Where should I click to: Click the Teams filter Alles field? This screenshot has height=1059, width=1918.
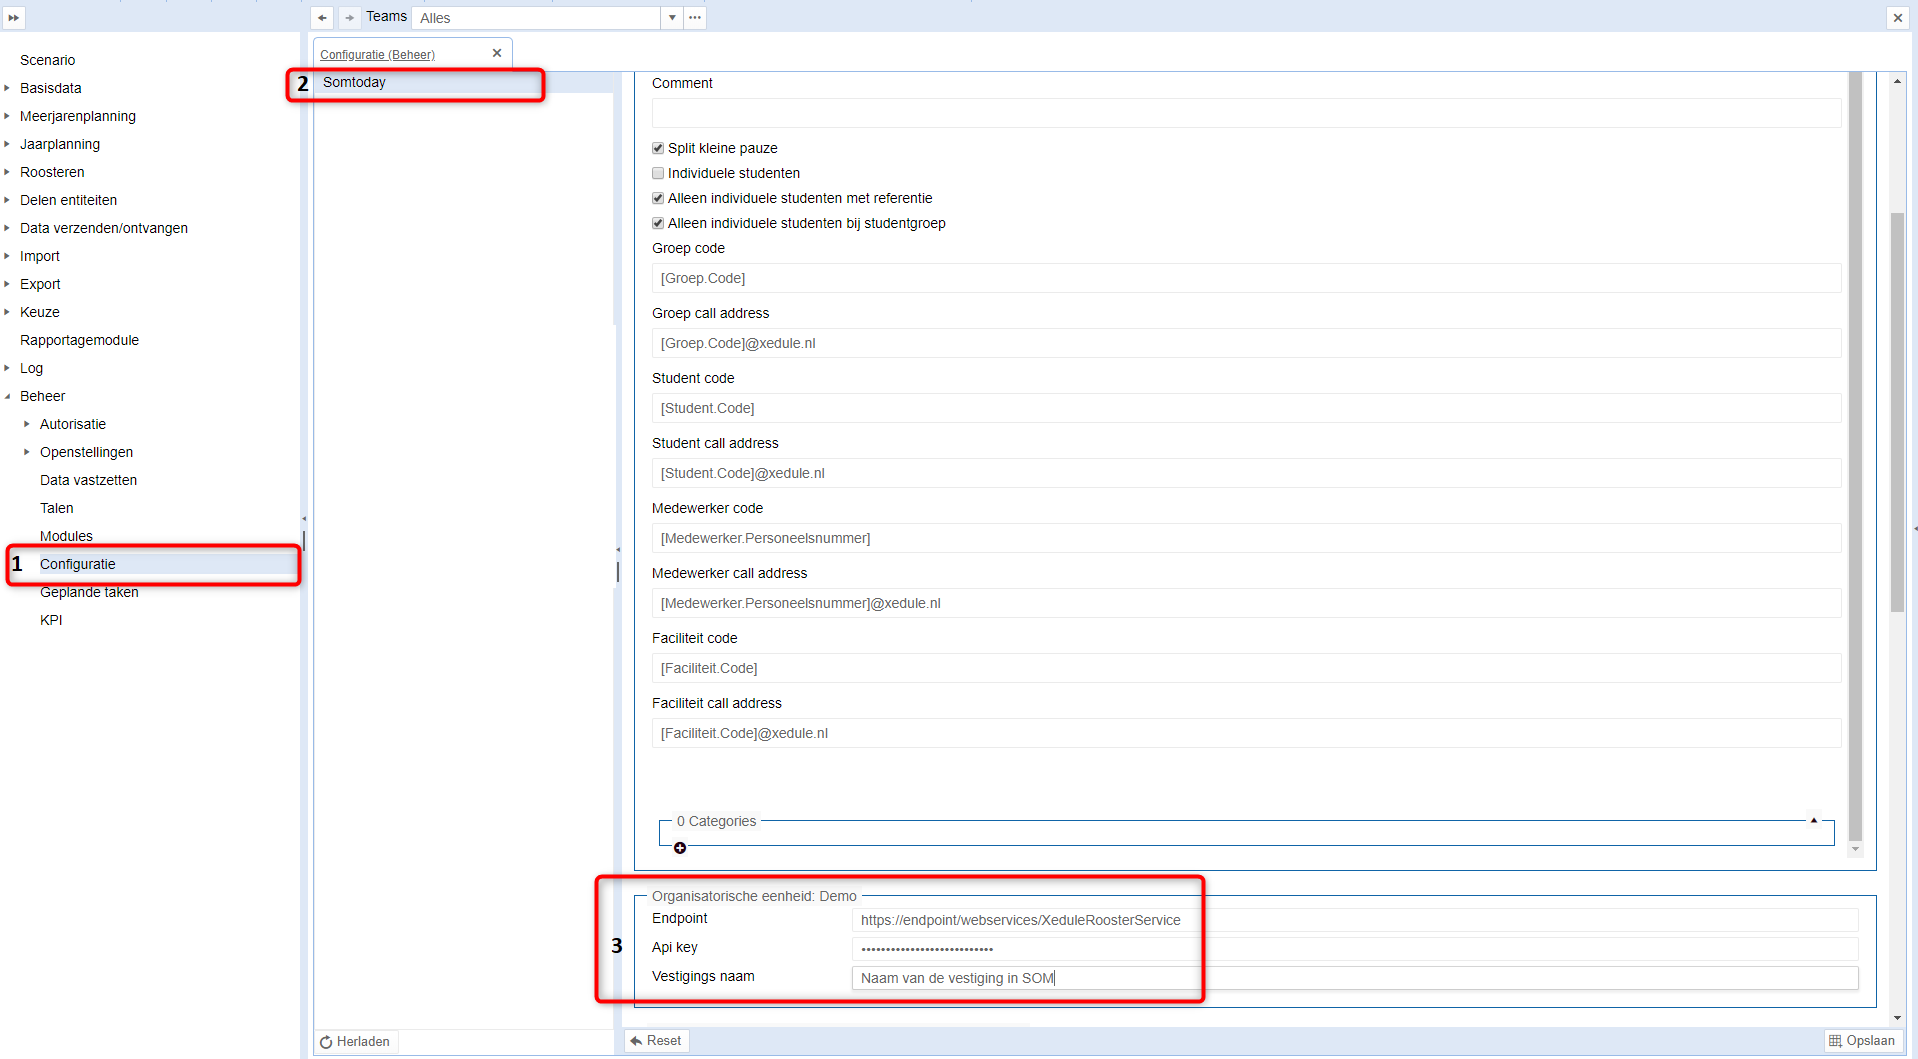point(536,17)
